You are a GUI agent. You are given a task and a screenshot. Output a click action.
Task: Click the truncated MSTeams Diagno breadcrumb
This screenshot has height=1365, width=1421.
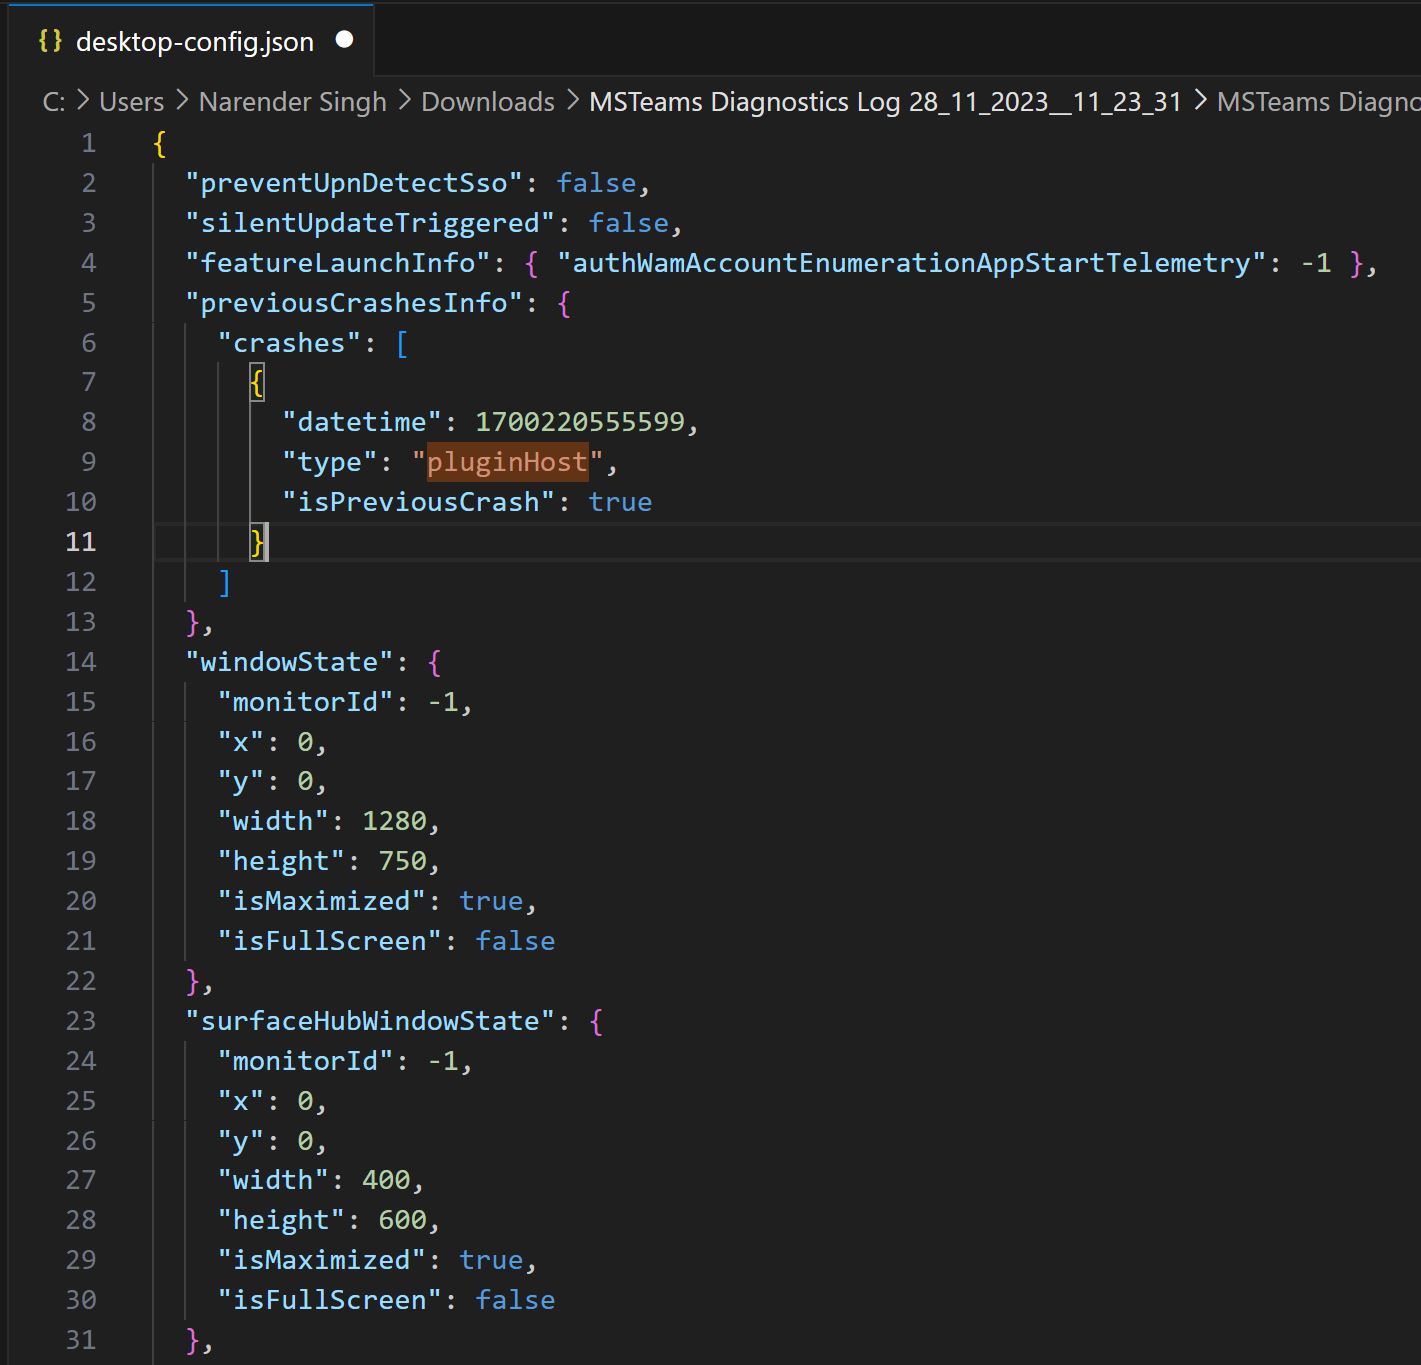point(1318,101)
